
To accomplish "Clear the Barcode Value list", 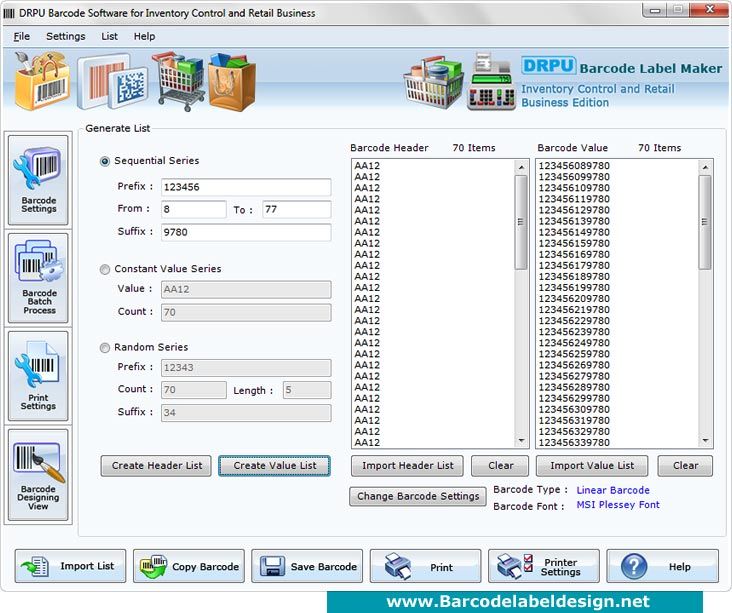I will 685,465.
